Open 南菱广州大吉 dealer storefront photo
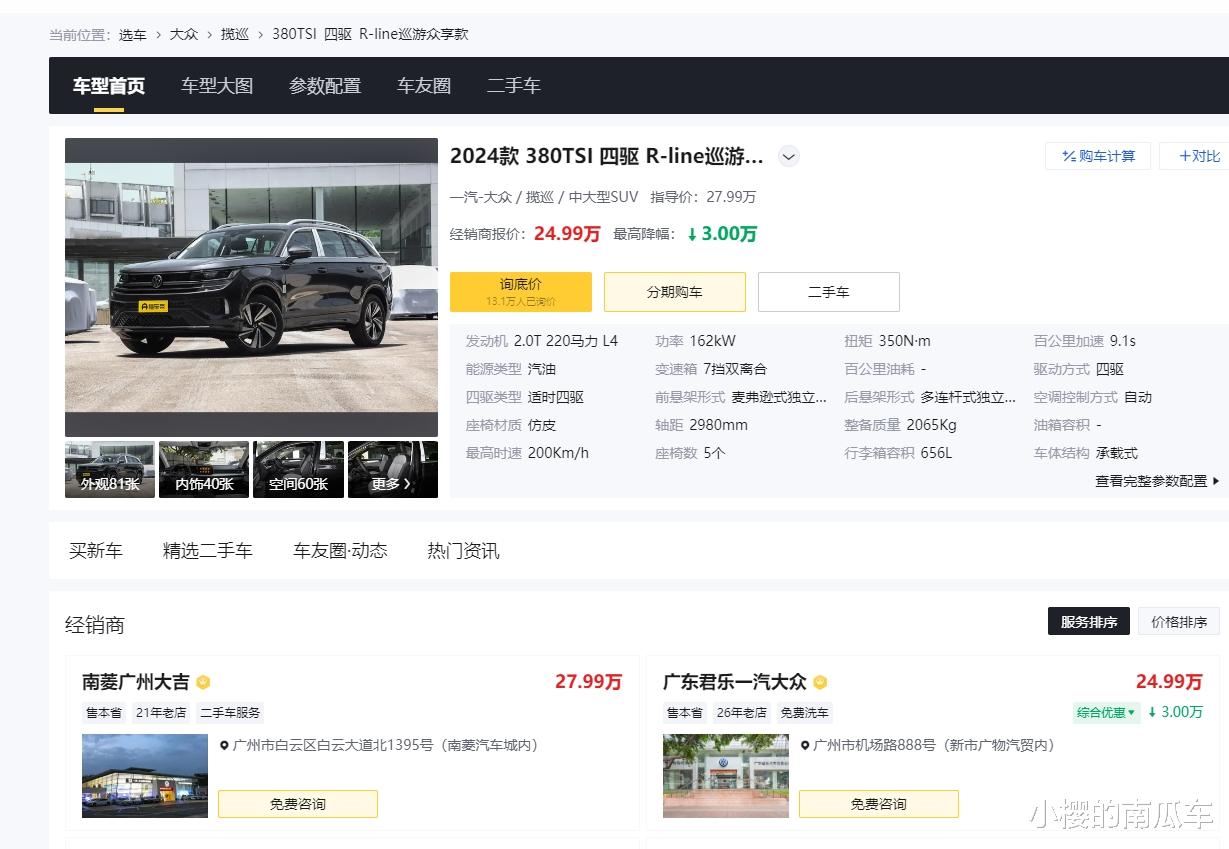The width and height of the screenshot is (1229, 849). pyautogui.click(x=145, y=776)
